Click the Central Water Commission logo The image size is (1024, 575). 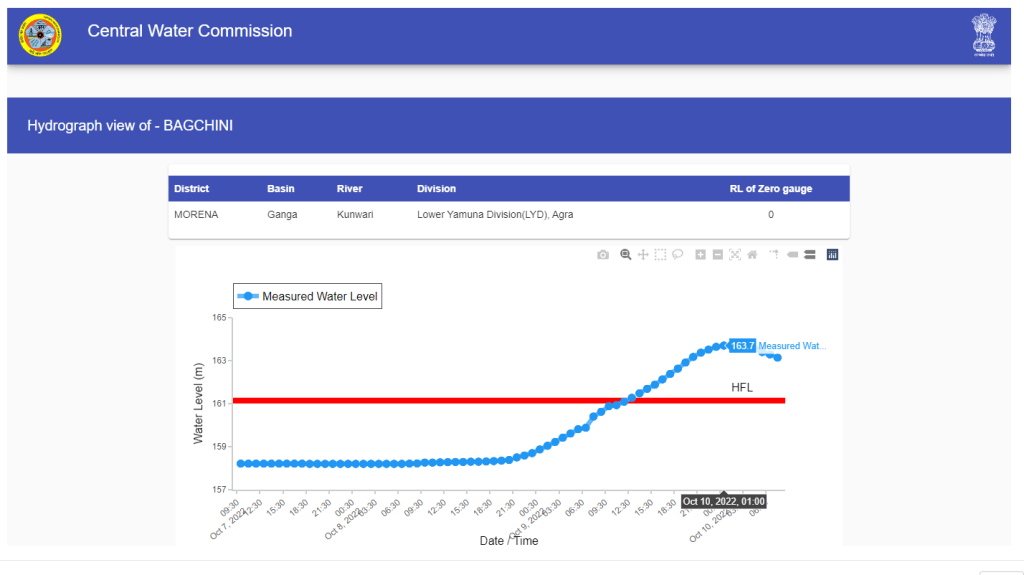tap(40, 36)
